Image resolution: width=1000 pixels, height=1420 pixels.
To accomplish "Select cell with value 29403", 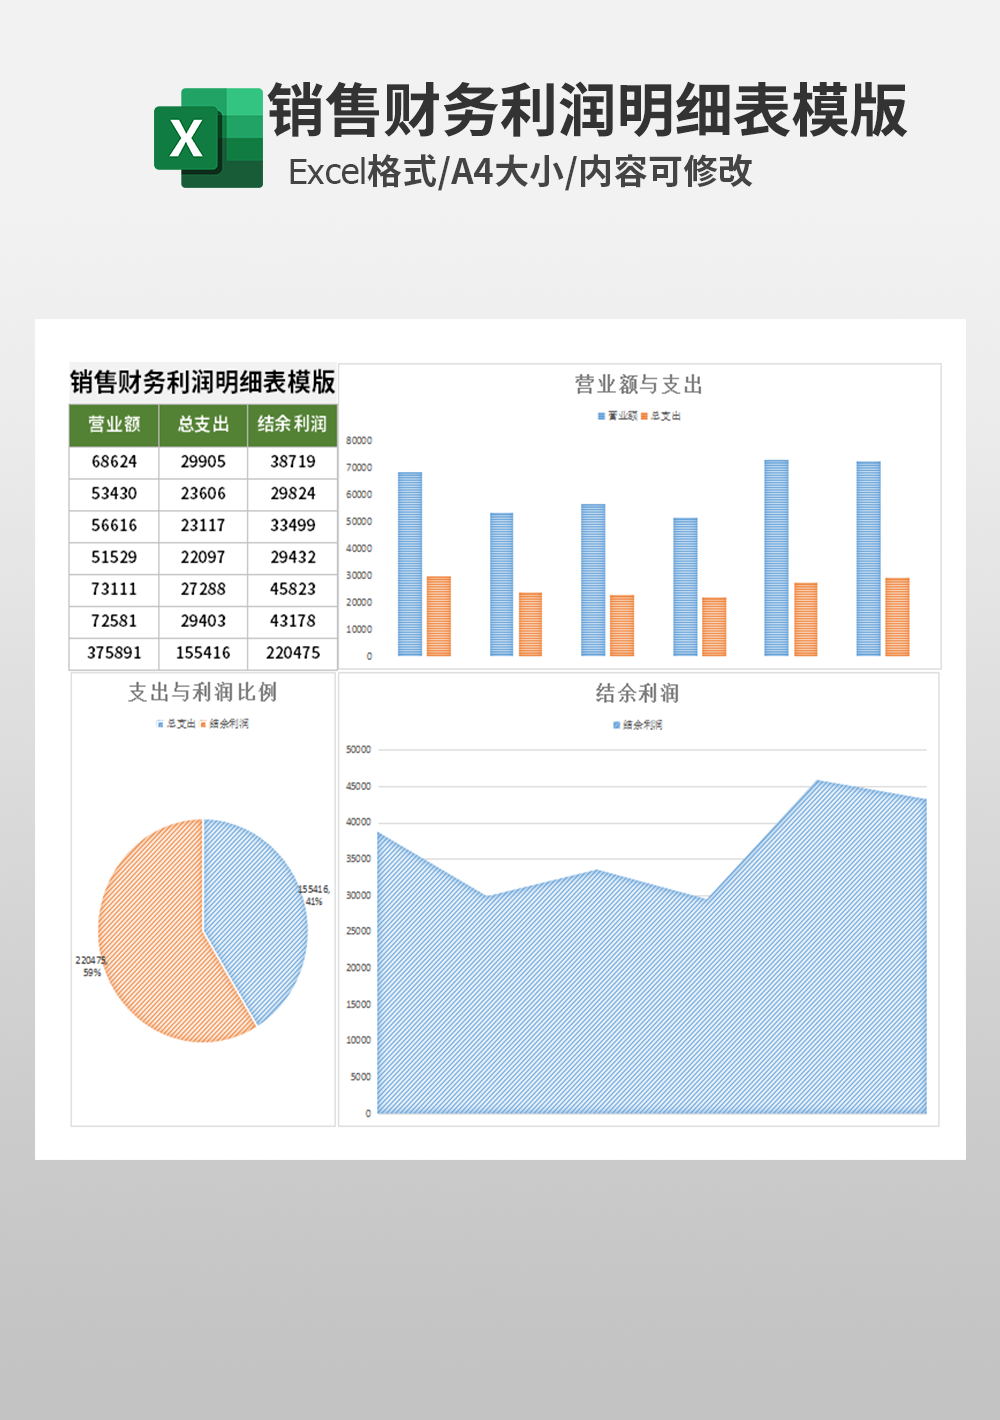I will pos(203,622).
